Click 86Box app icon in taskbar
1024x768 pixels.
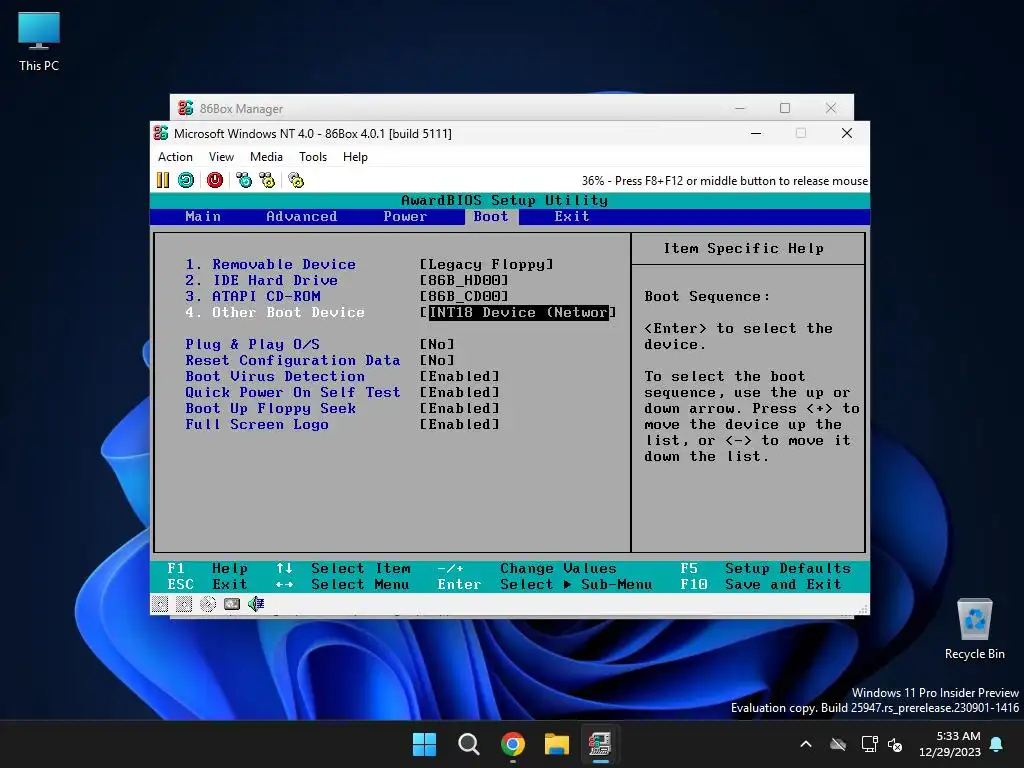[x=600, y=744]
